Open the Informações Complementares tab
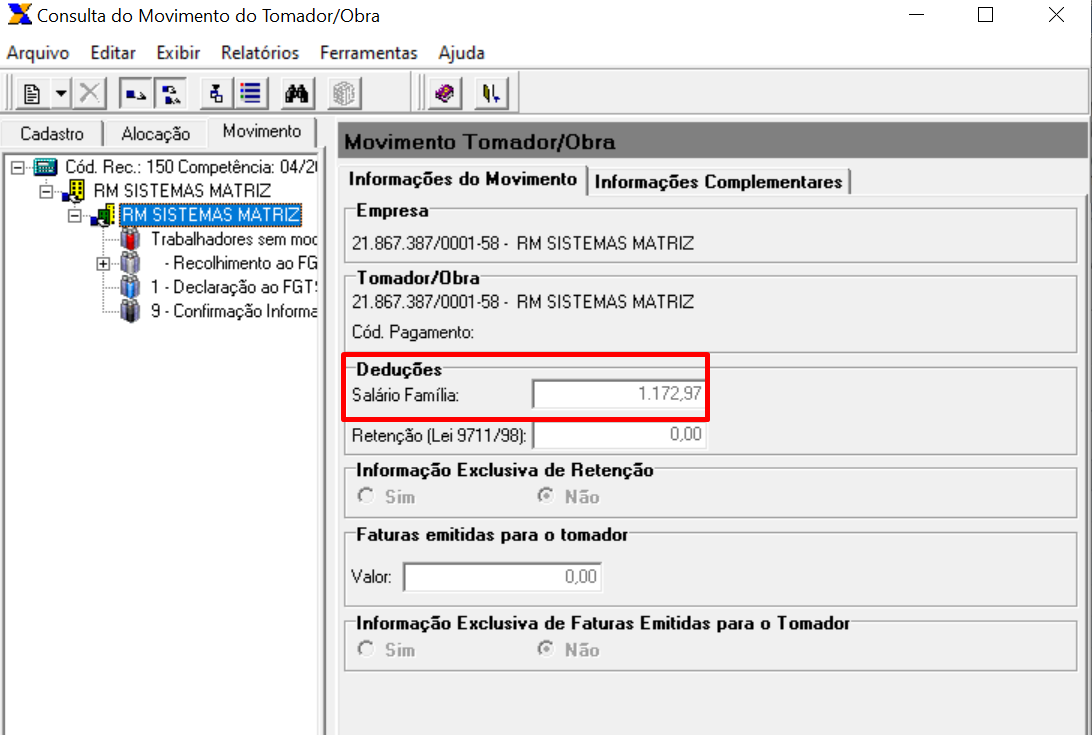Image resolution: width=1092 pixels, height=735 pixels. point(718,182)
